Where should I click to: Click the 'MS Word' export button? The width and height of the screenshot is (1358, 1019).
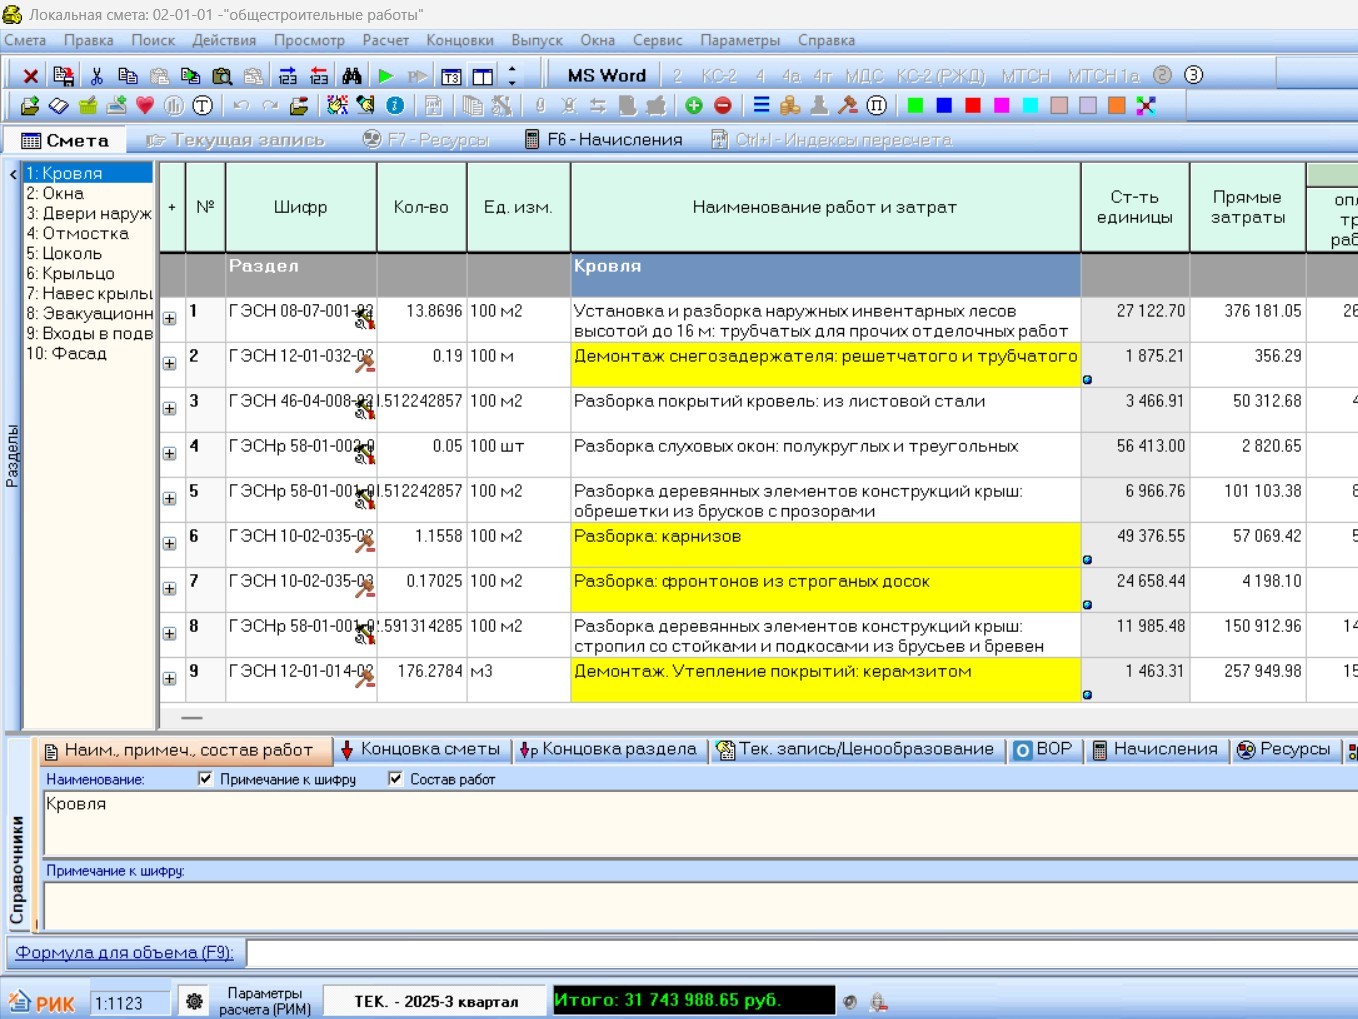(x=606, y=76)
